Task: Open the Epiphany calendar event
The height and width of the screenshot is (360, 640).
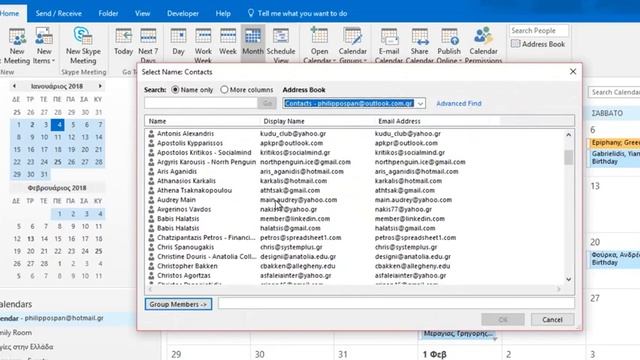Action: click(x=615, y=142)
